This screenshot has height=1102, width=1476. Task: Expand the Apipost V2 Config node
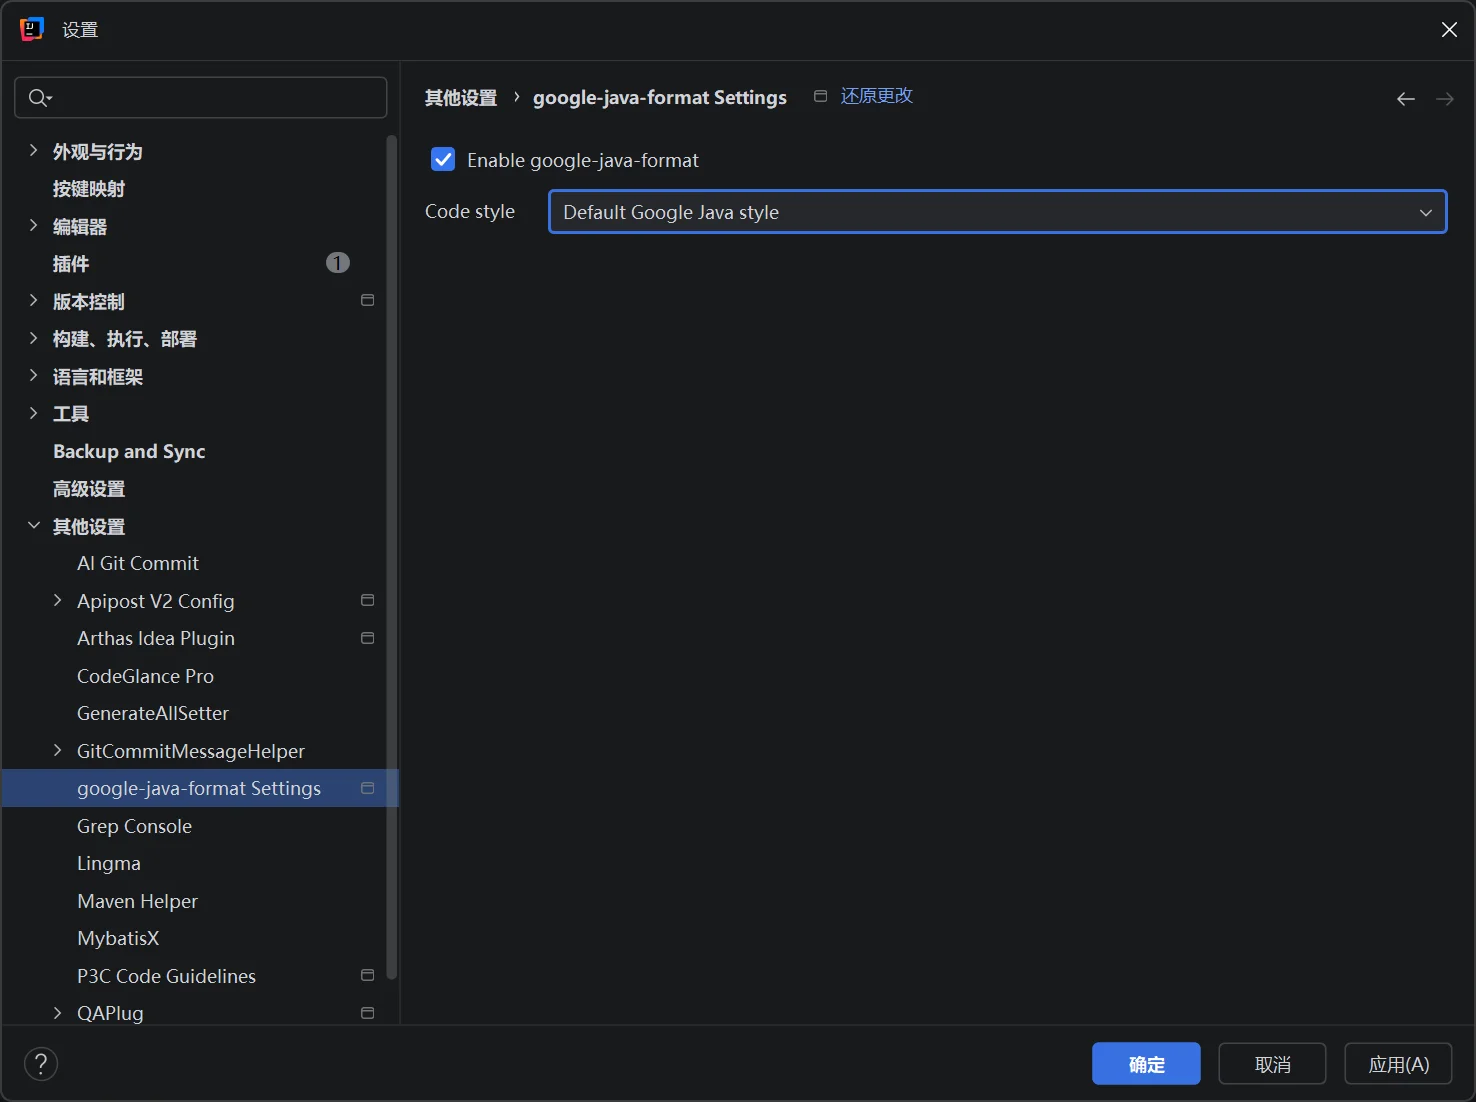(57, 601)
